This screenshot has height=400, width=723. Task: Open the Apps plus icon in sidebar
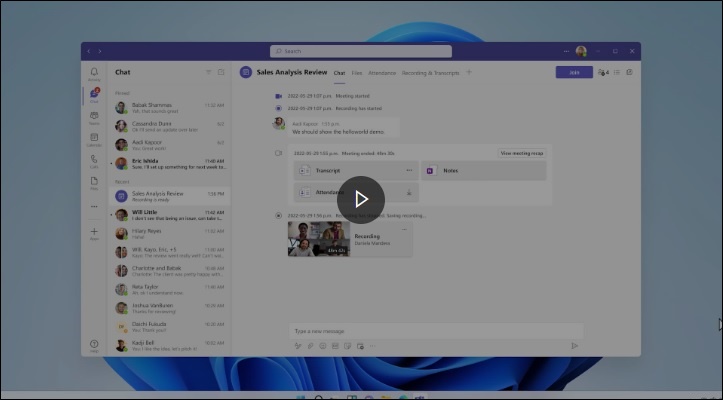94,233
